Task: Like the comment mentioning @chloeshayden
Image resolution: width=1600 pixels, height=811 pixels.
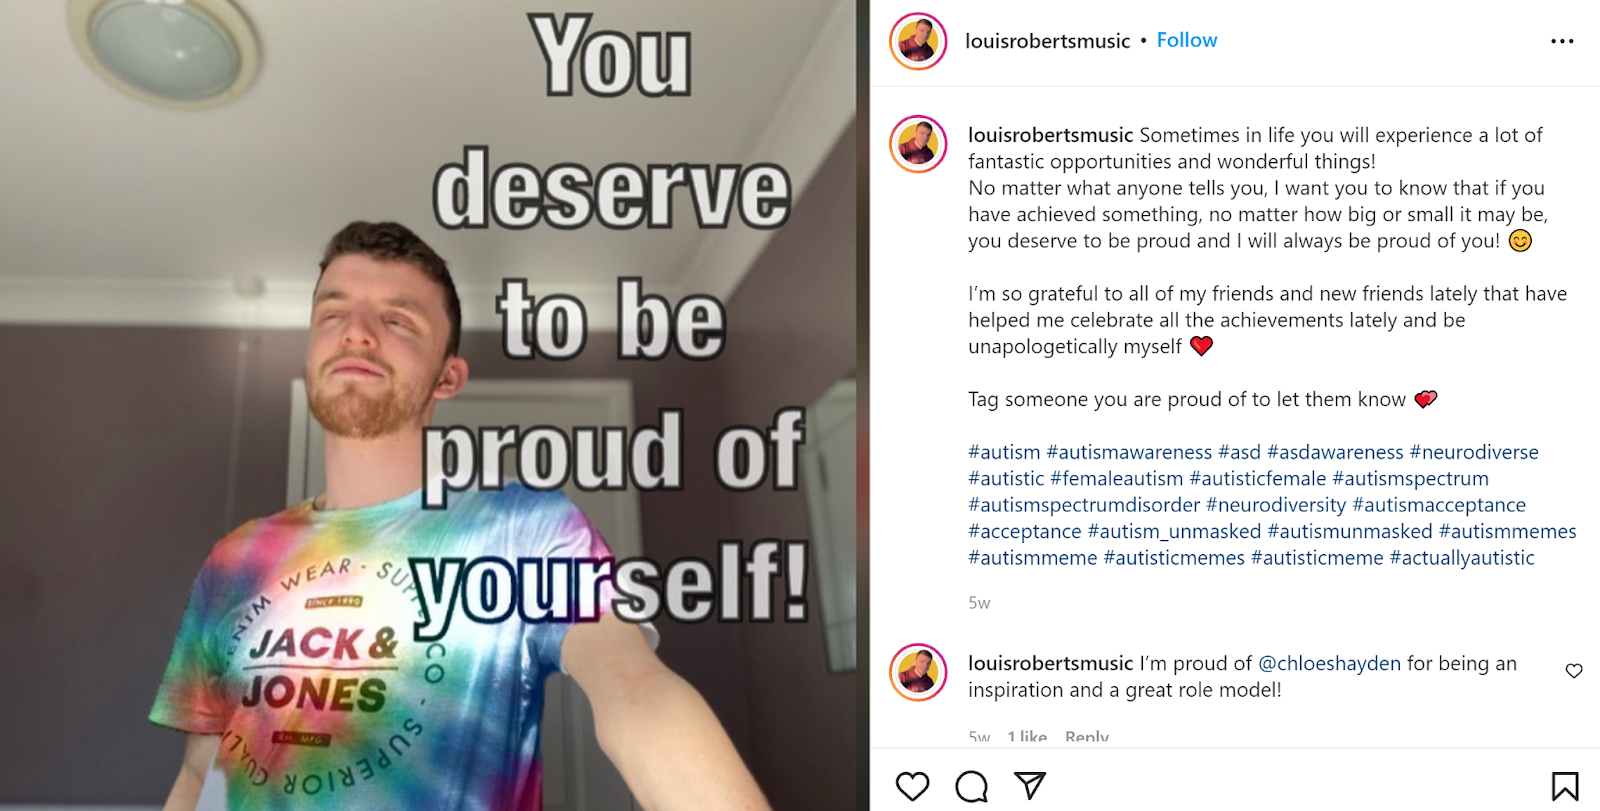Action: 1574,671
